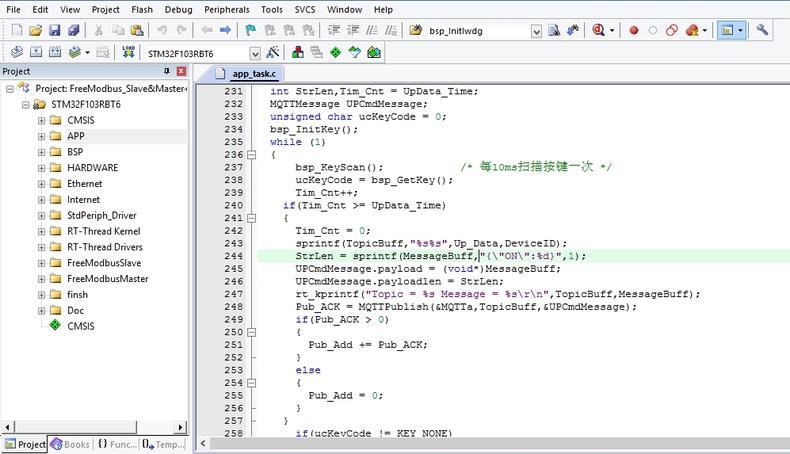Click the Incremental Find binoculars icon
Image resolution: width=790 pixels, height=454 pixels.
[x=573, y=30]
